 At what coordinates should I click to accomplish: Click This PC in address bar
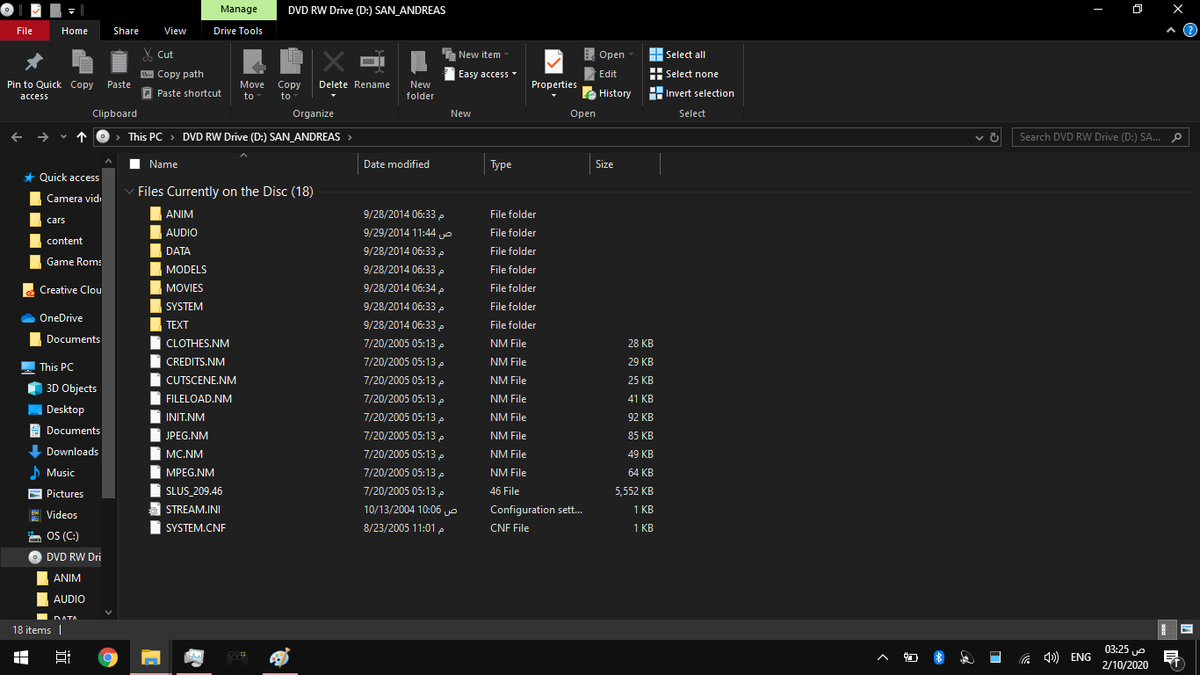tap(145, 137)
